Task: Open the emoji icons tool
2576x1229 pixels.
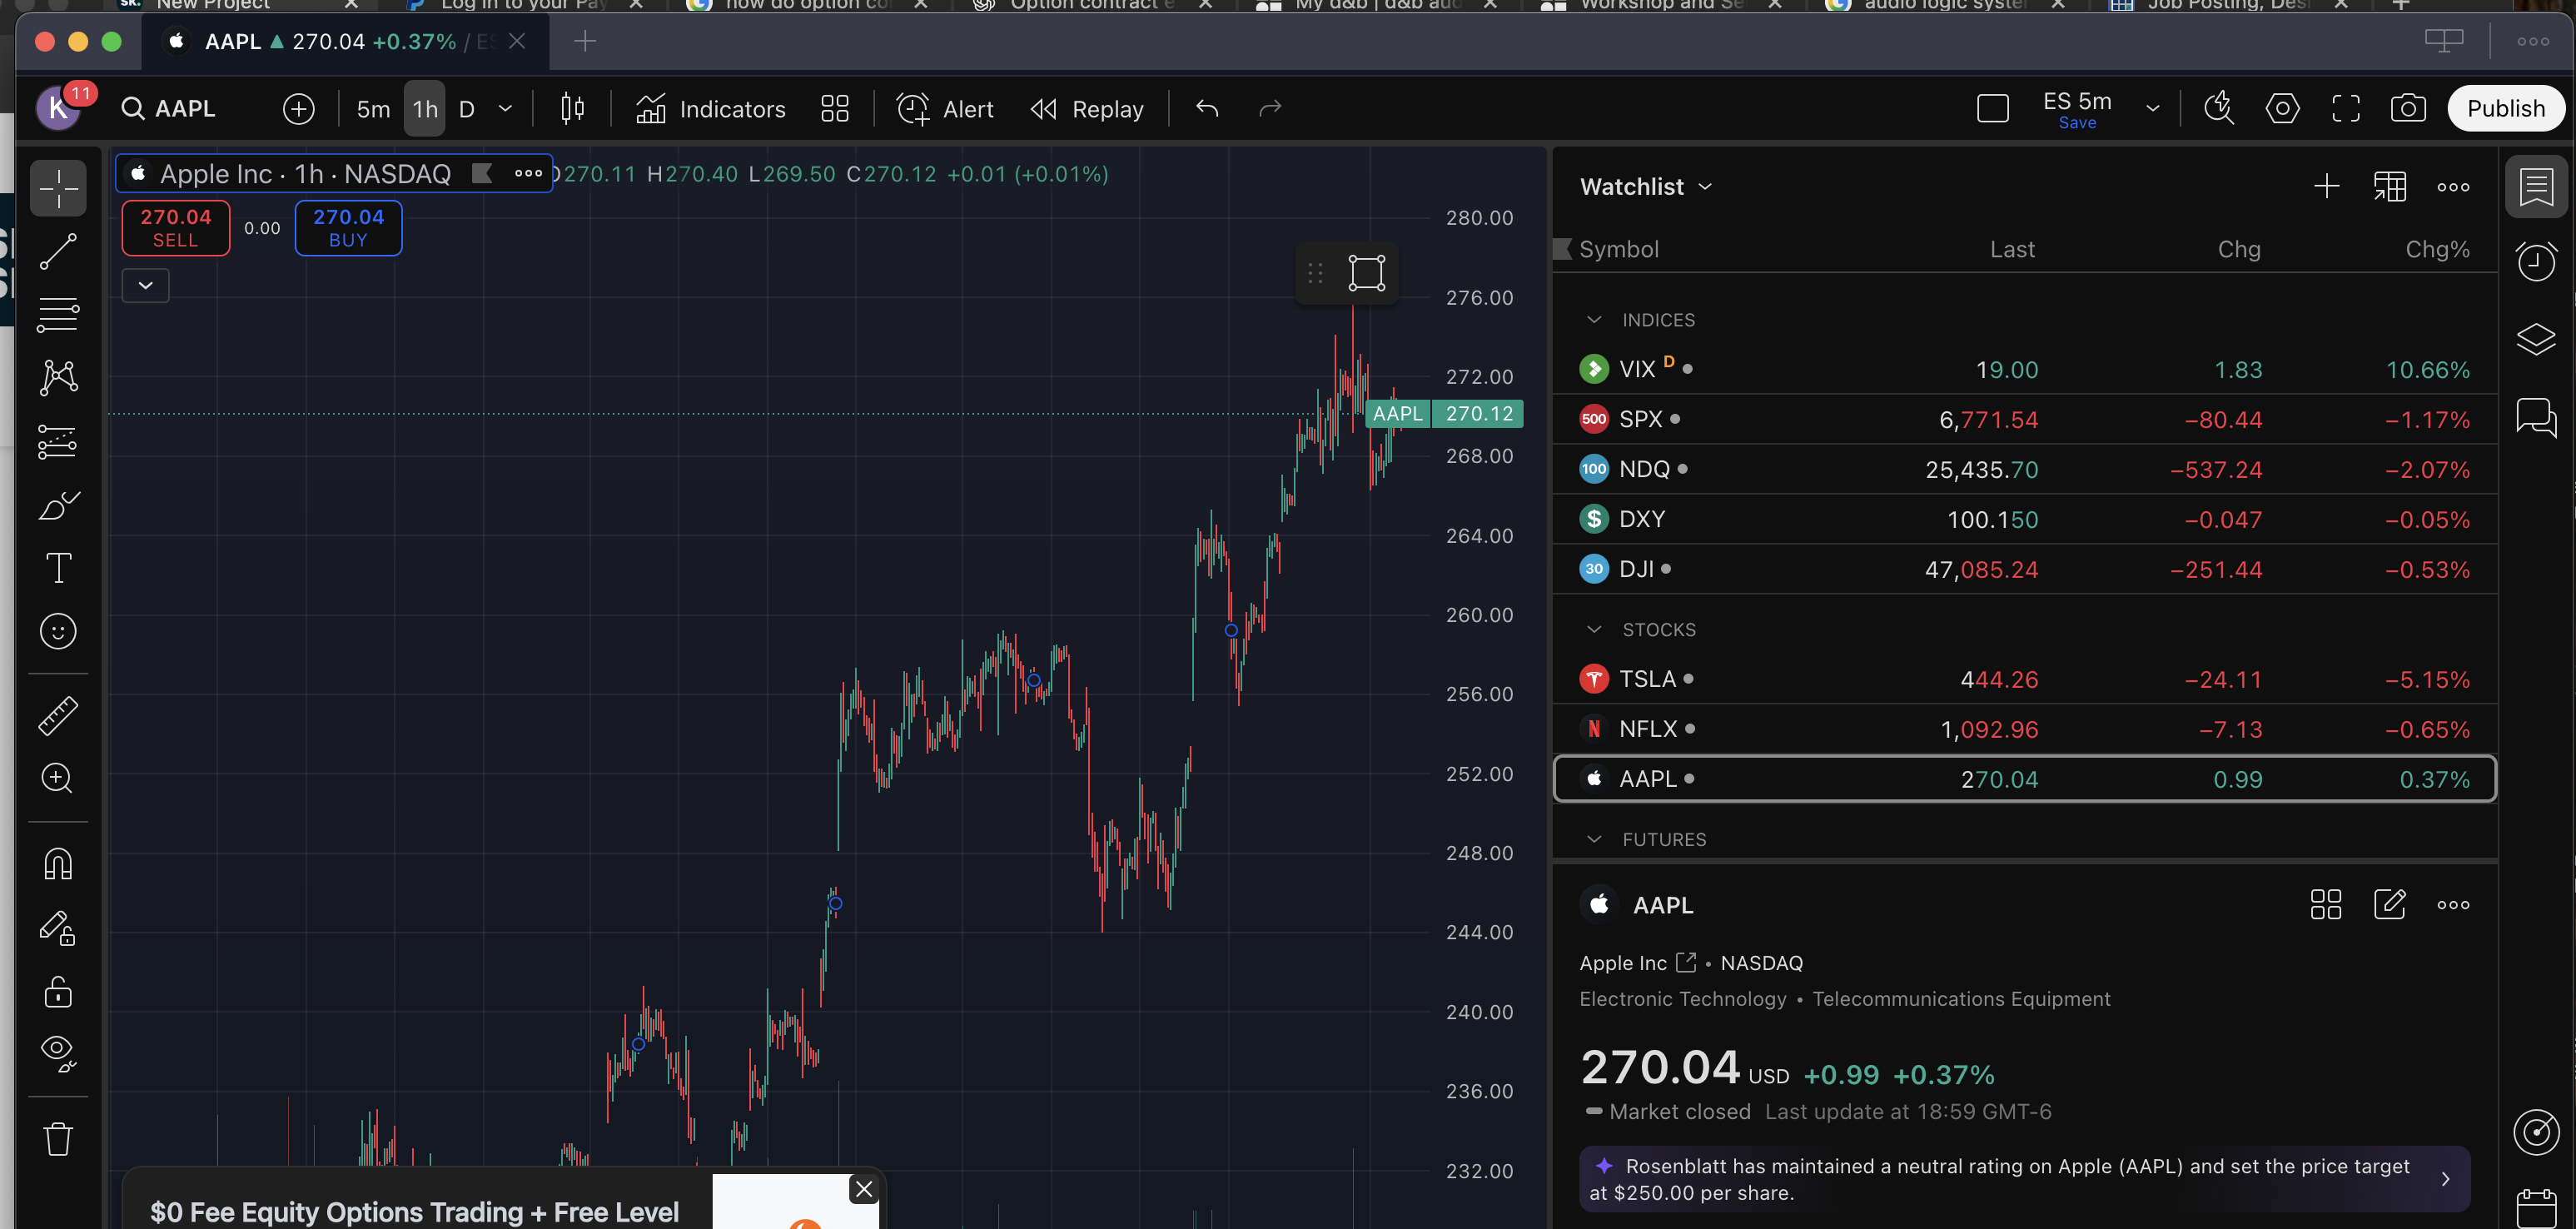Action: (58, 631)
